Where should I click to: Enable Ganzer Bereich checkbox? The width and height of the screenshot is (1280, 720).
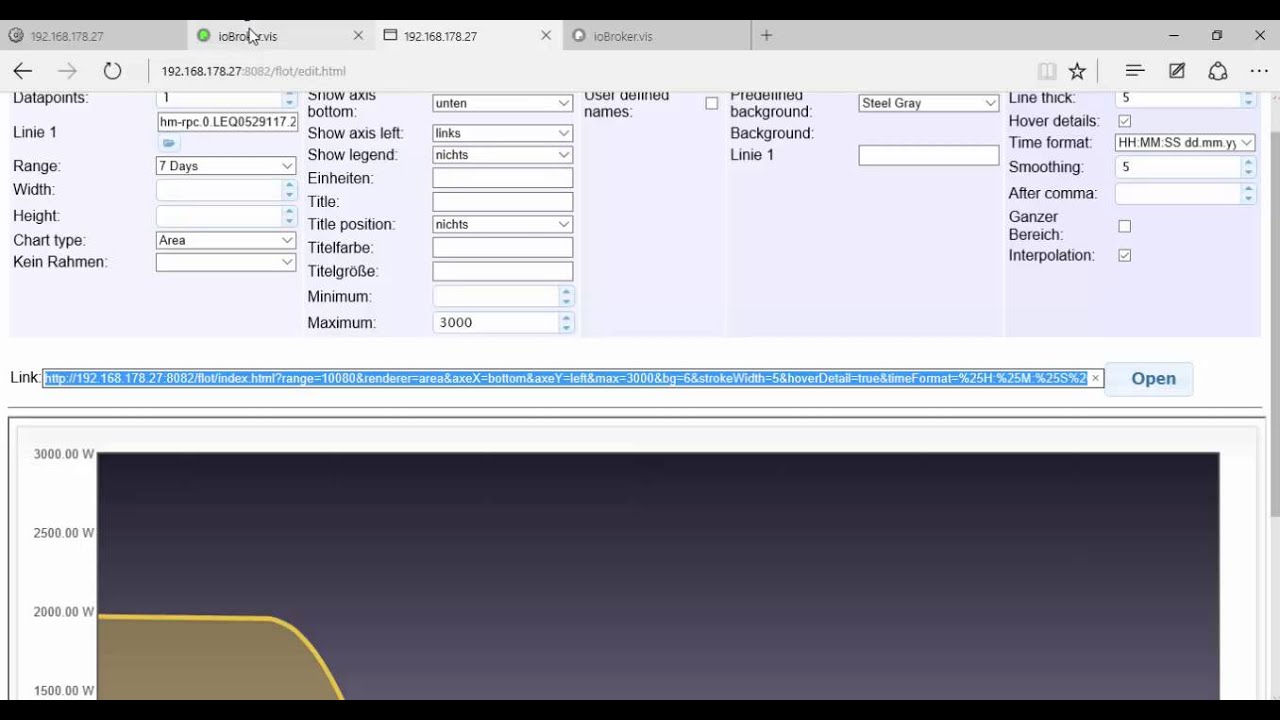(1124, 226)
